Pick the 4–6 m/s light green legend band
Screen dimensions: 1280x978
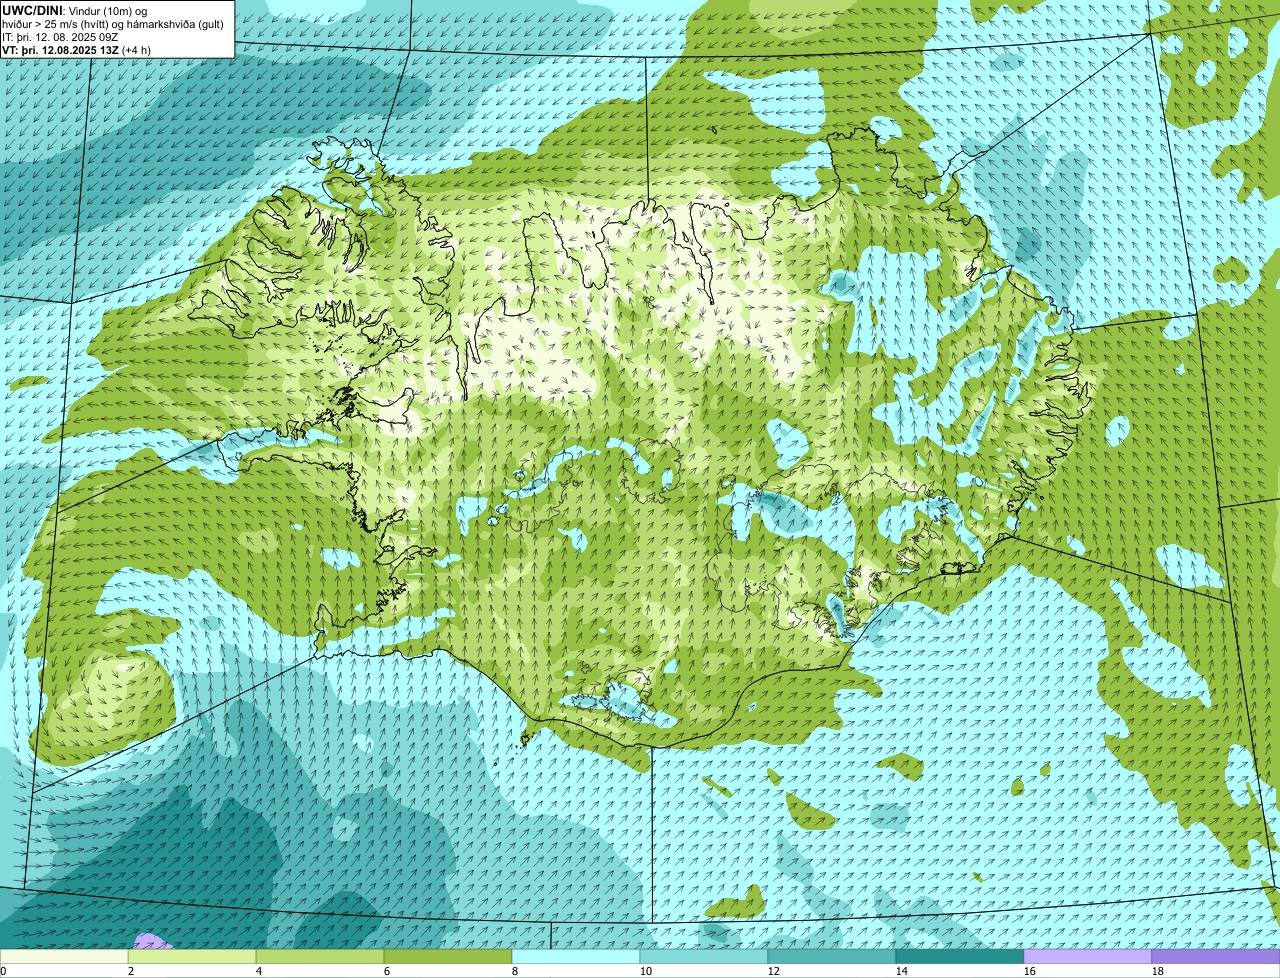tap(320, 957)
